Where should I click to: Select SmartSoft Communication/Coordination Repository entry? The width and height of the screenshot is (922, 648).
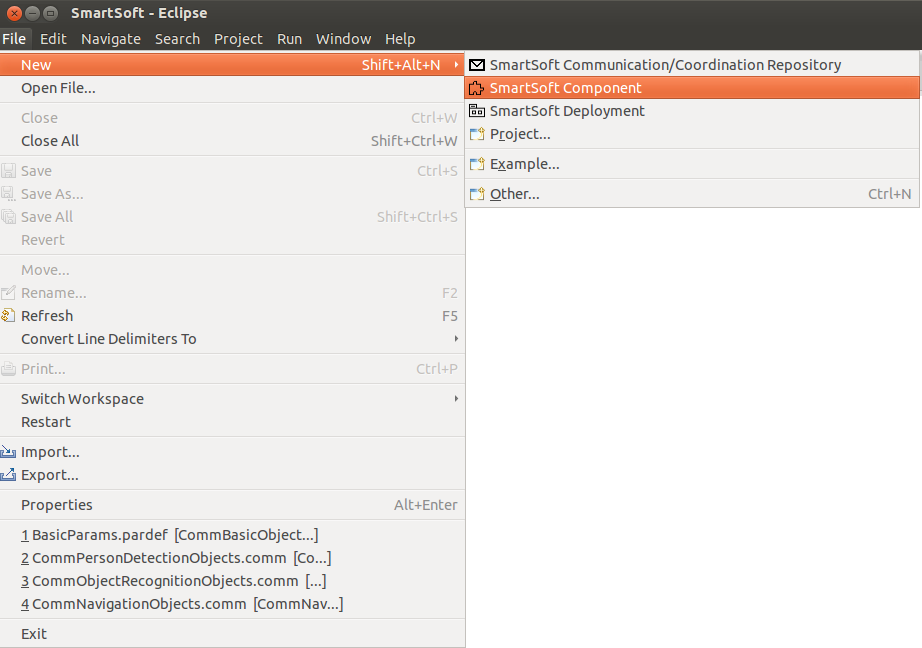tap(692, 65)
